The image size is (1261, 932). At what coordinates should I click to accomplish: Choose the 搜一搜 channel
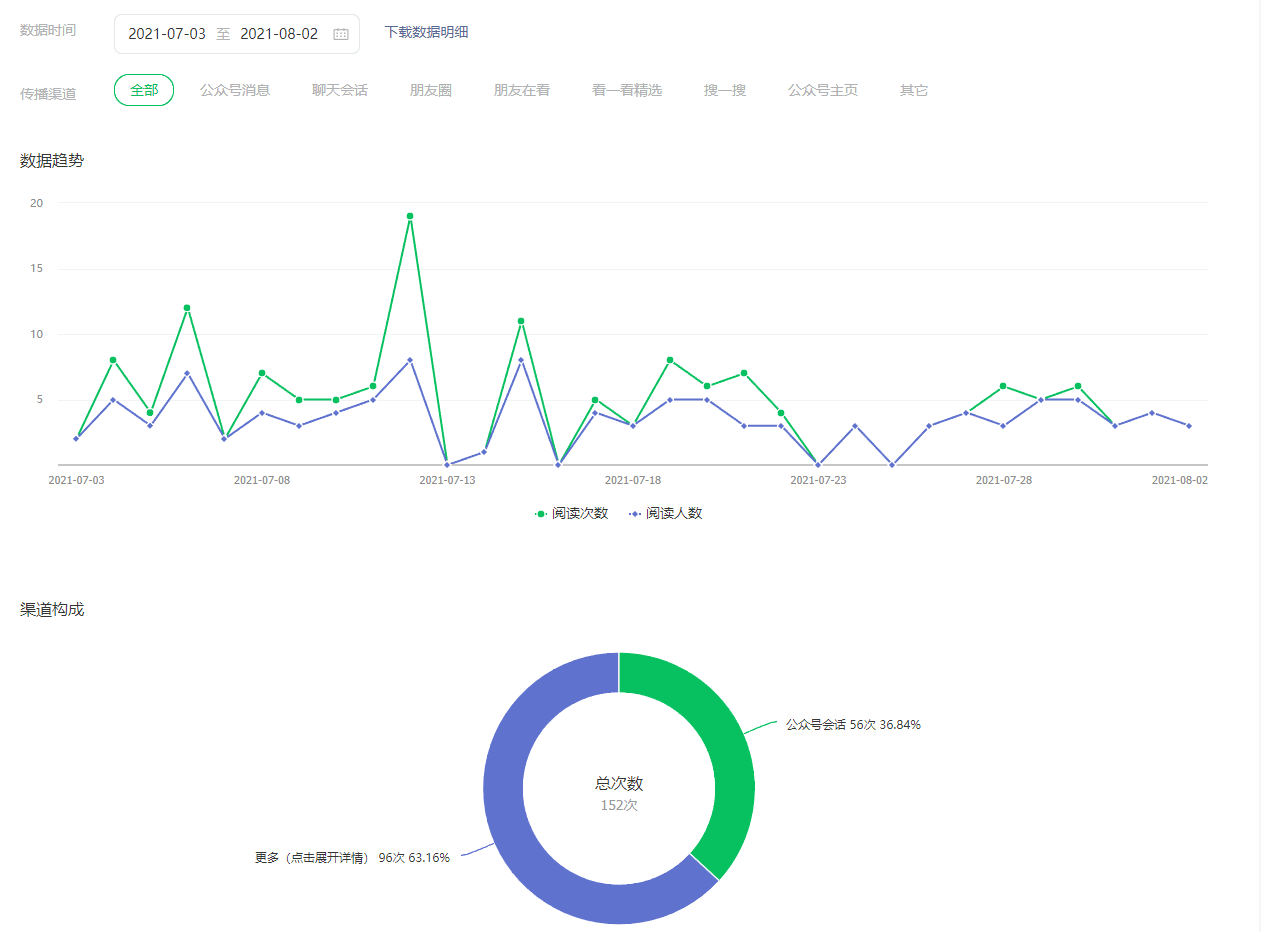(725, 90)
